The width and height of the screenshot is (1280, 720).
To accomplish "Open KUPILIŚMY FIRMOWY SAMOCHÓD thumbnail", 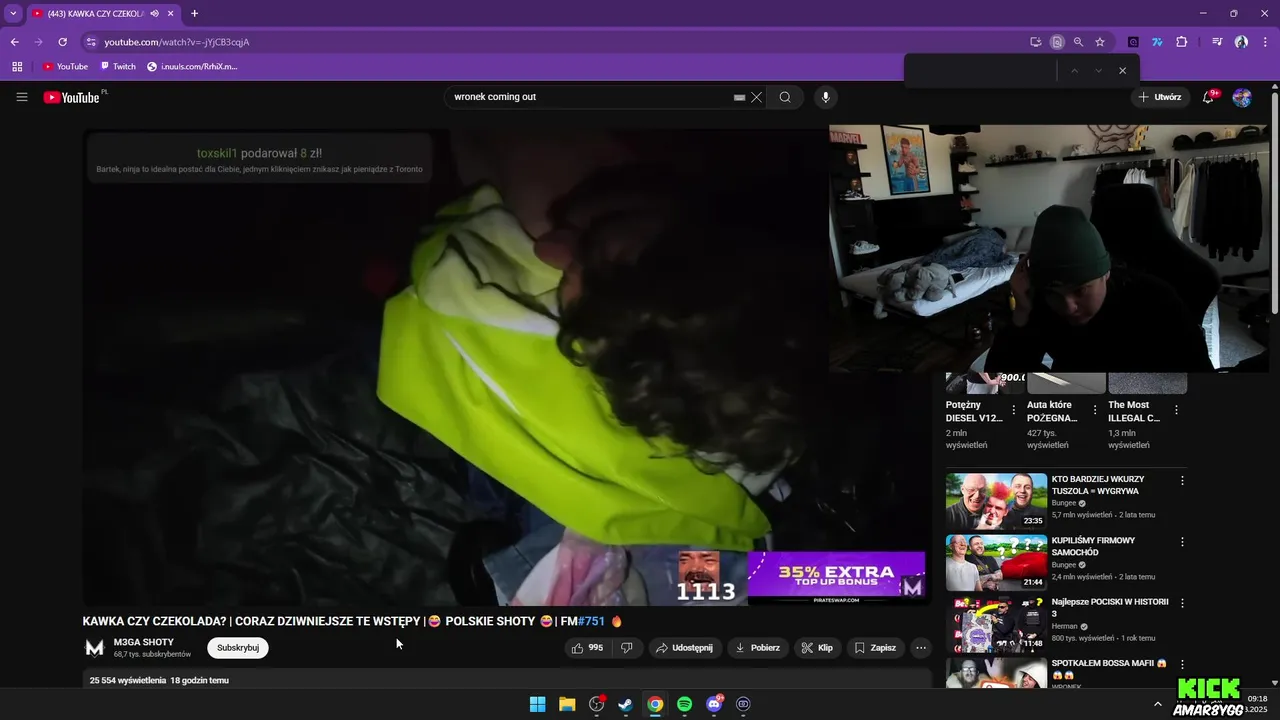I will pyautogui.click(x=996, y=562).
